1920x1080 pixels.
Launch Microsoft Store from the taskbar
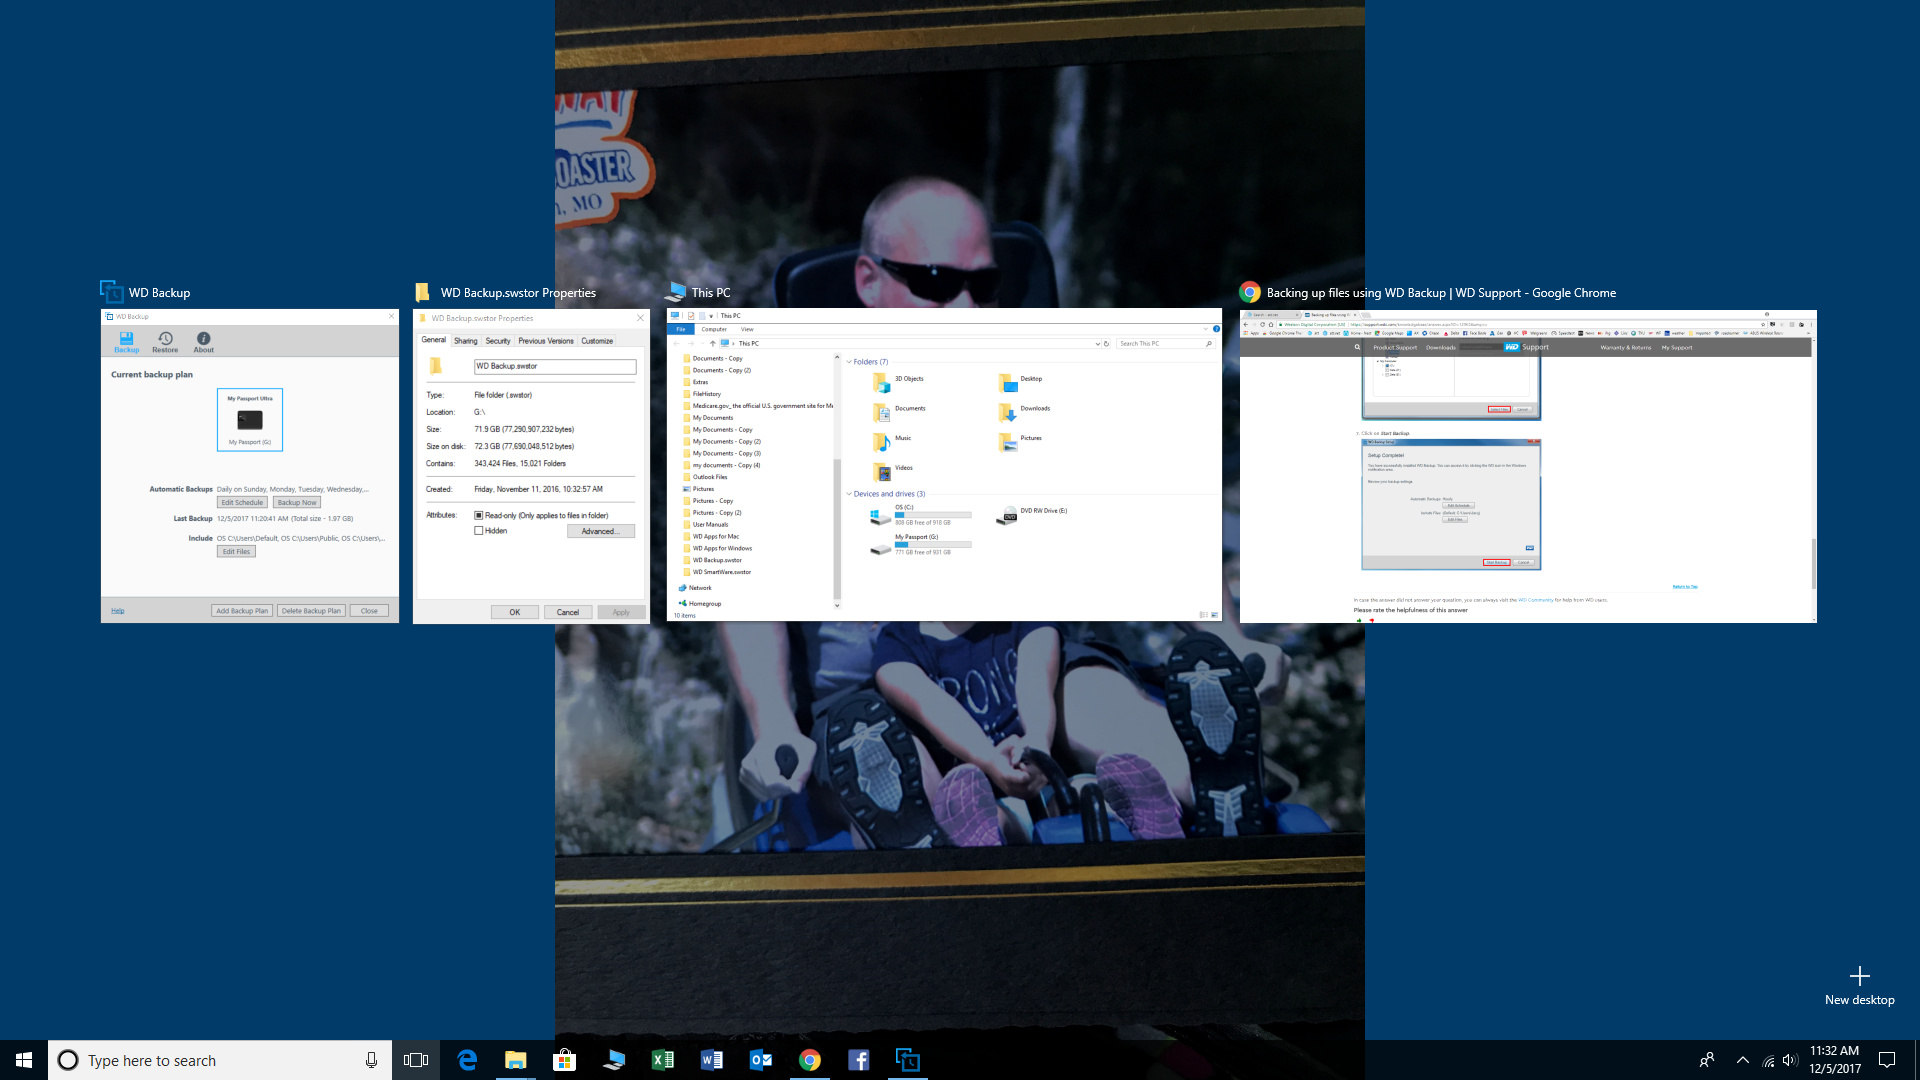(565, 1060)
